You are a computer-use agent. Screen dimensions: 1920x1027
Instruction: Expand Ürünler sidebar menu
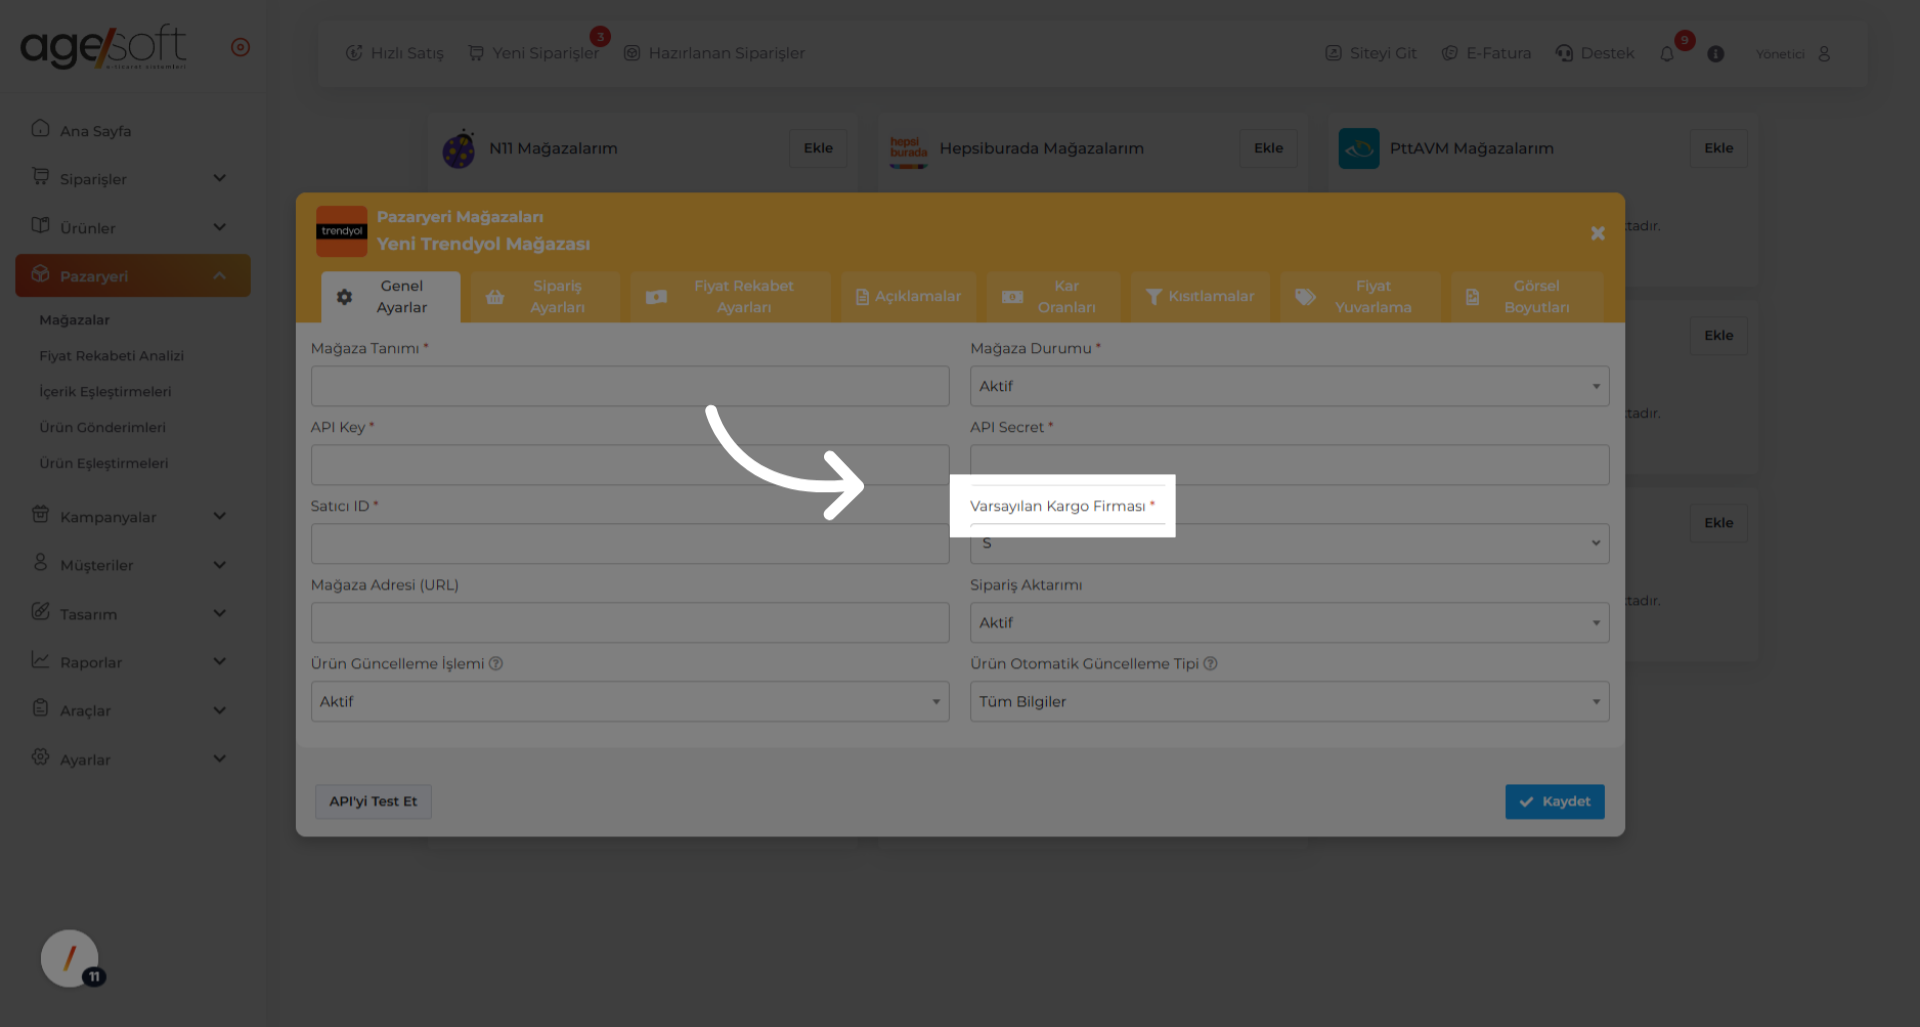coord(132,227)
